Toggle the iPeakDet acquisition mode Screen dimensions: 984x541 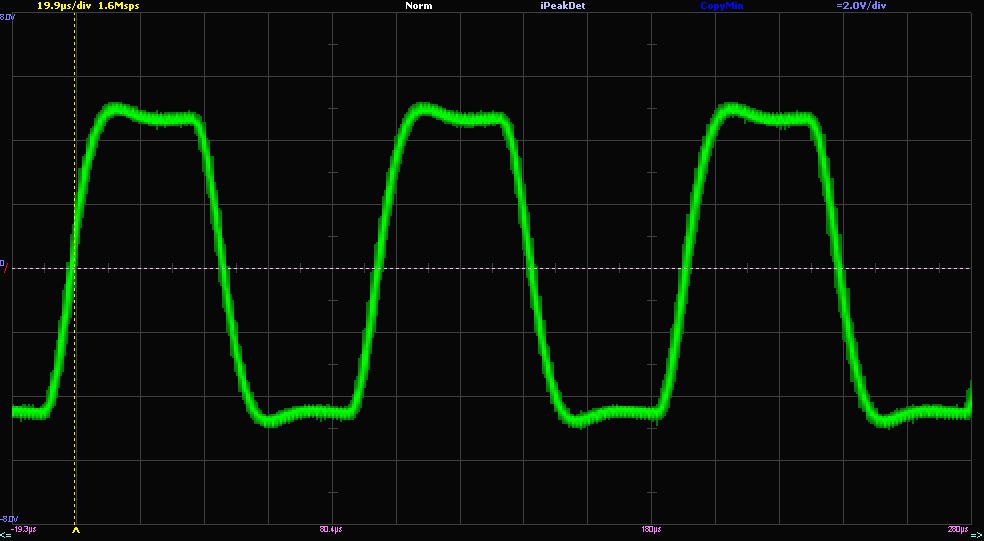pyautogui.click(x=562, y=6)
